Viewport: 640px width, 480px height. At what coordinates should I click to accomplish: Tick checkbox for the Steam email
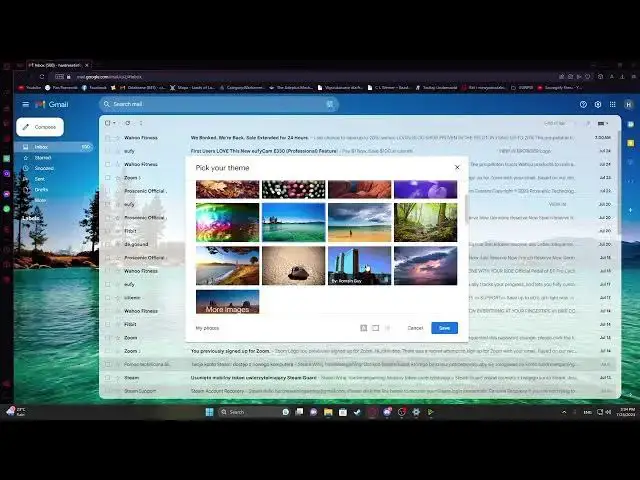point(108,378)
